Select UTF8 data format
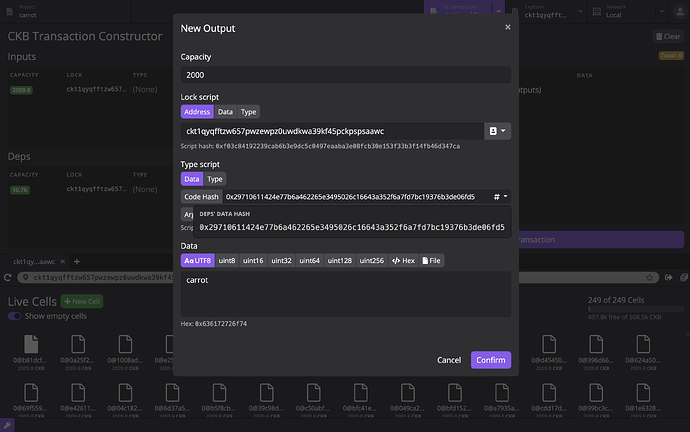 (x=198, y=260)
